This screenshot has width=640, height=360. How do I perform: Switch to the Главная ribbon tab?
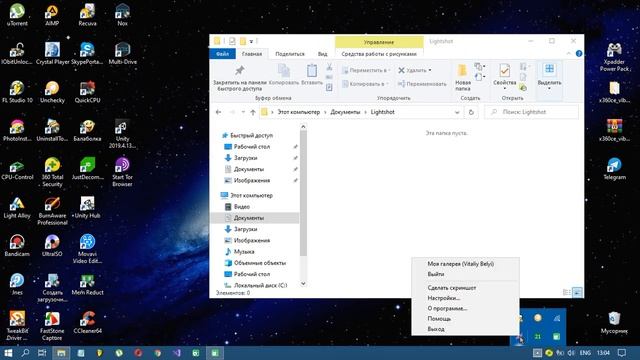coord(252,54)
